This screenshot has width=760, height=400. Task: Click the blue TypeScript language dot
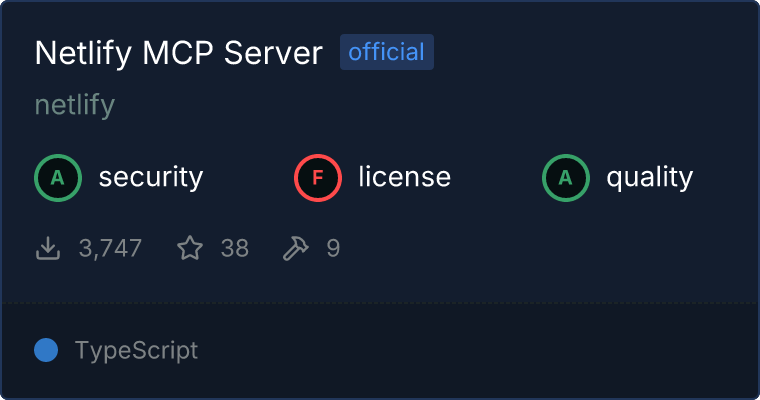tap(46, 350)
